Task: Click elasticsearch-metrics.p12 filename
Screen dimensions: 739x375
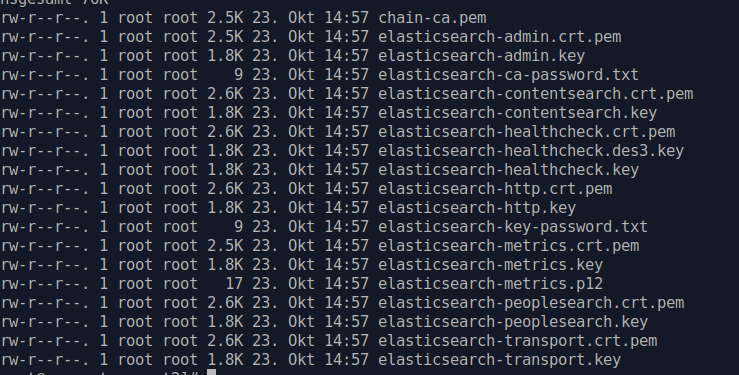Action: pyautogui.click(x=491, y=284)
